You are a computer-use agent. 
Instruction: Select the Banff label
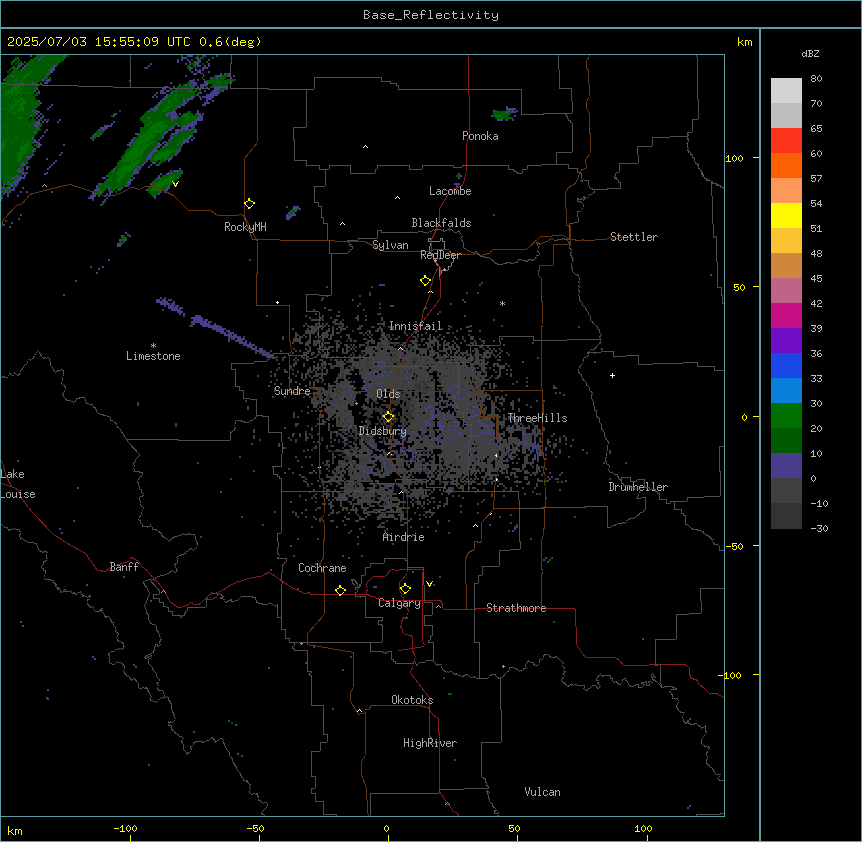click(x=124, y=567)
